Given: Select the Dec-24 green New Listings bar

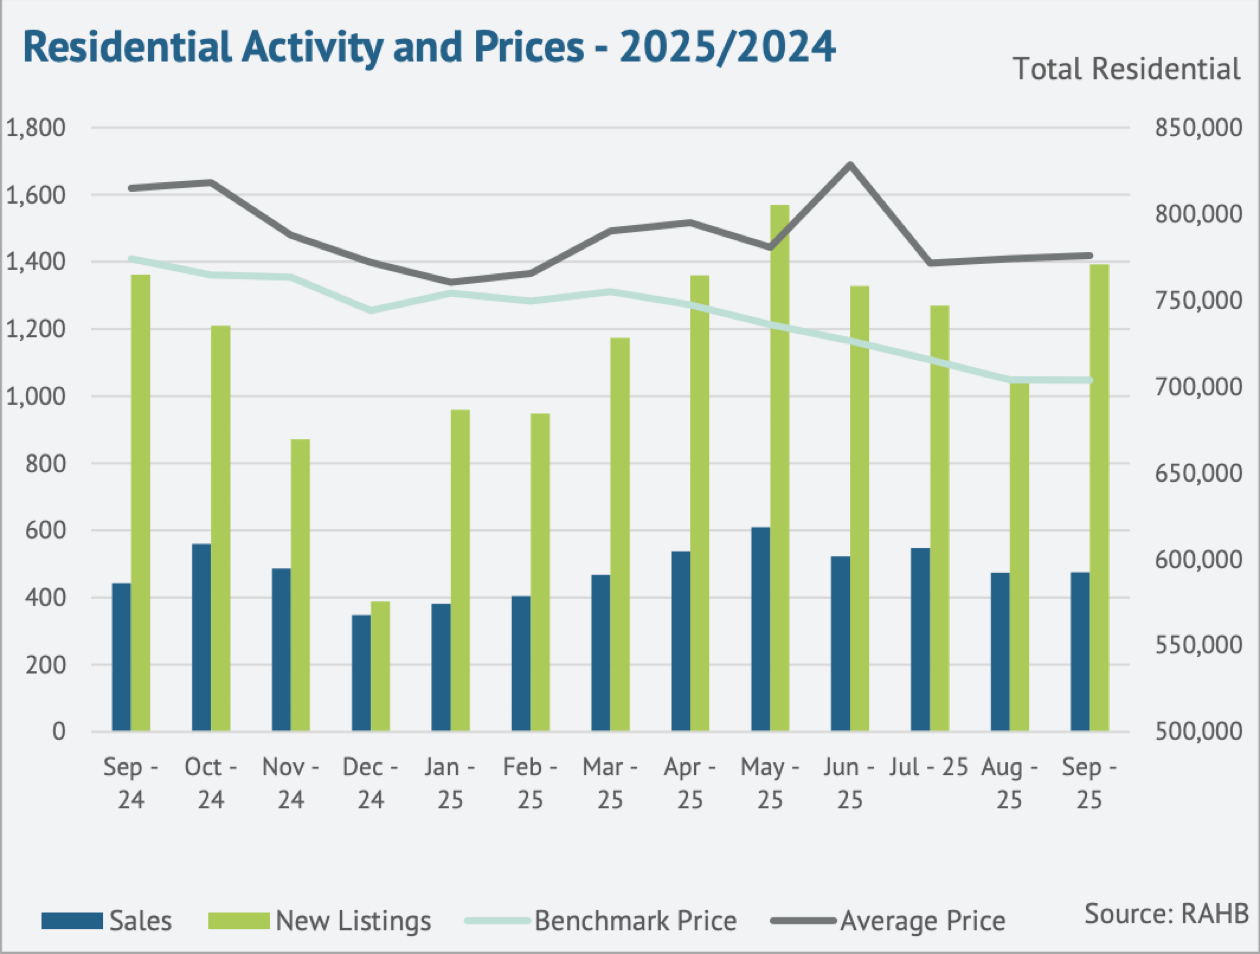Looking at the screenshot, I should [x=380, y=666].
